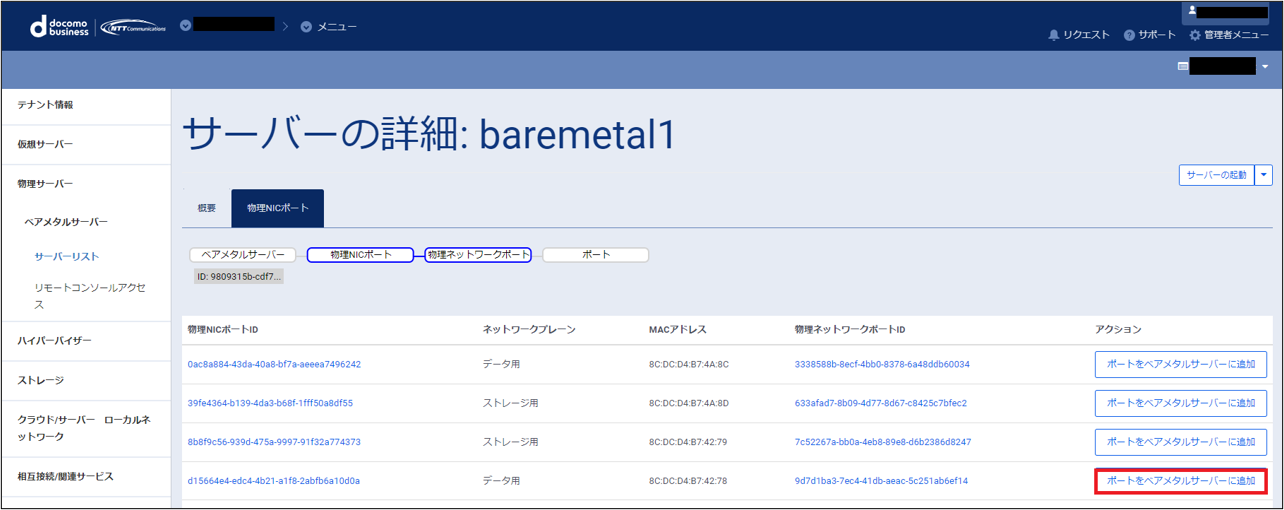This screenshot has width=1284, height=510.
Task: Open network port 3338588b-8ecf-4bb0-8378-6a48ddb60034
Action: point(882,365)
